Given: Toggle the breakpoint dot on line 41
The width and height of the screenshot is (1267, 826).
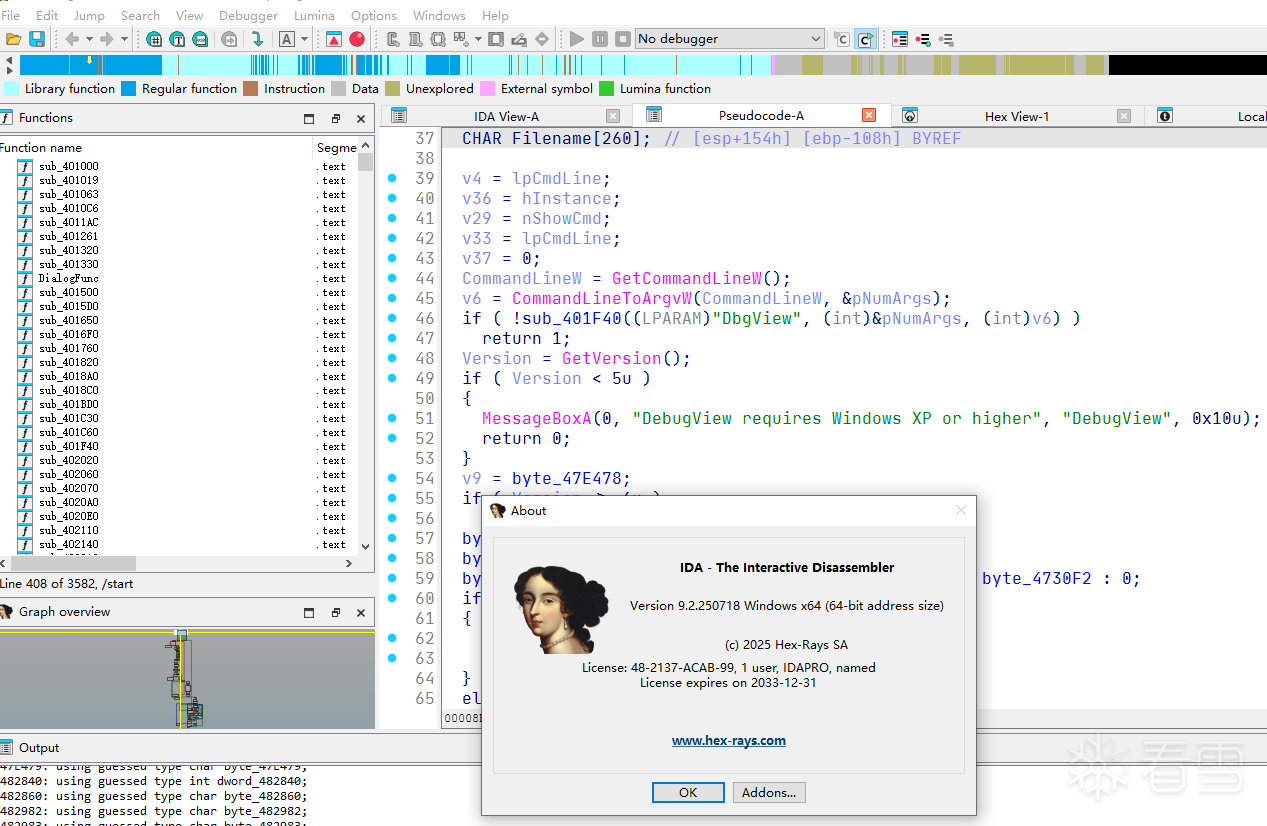Looking at the screenshot, I should coord(392,218).
